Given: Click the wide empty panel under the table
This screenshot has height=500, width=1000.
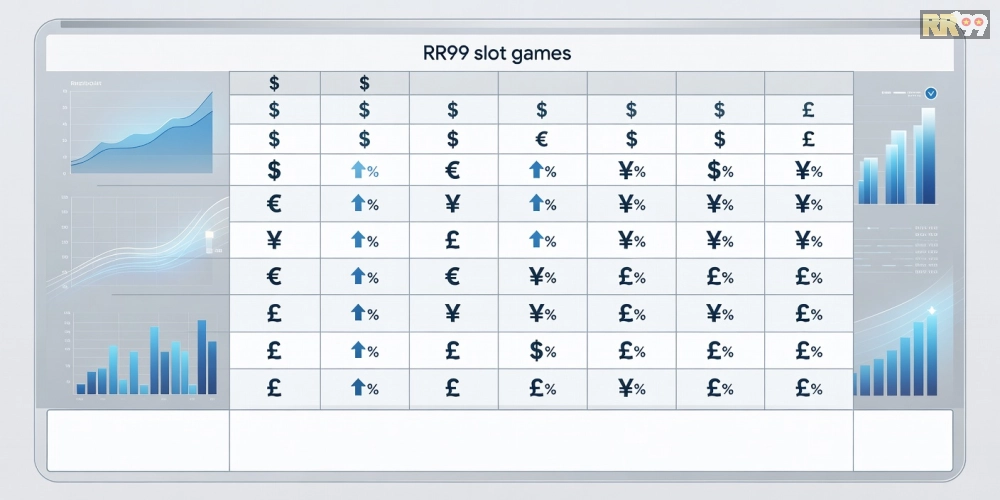Looking at the screenshot, I should point(541,441).
